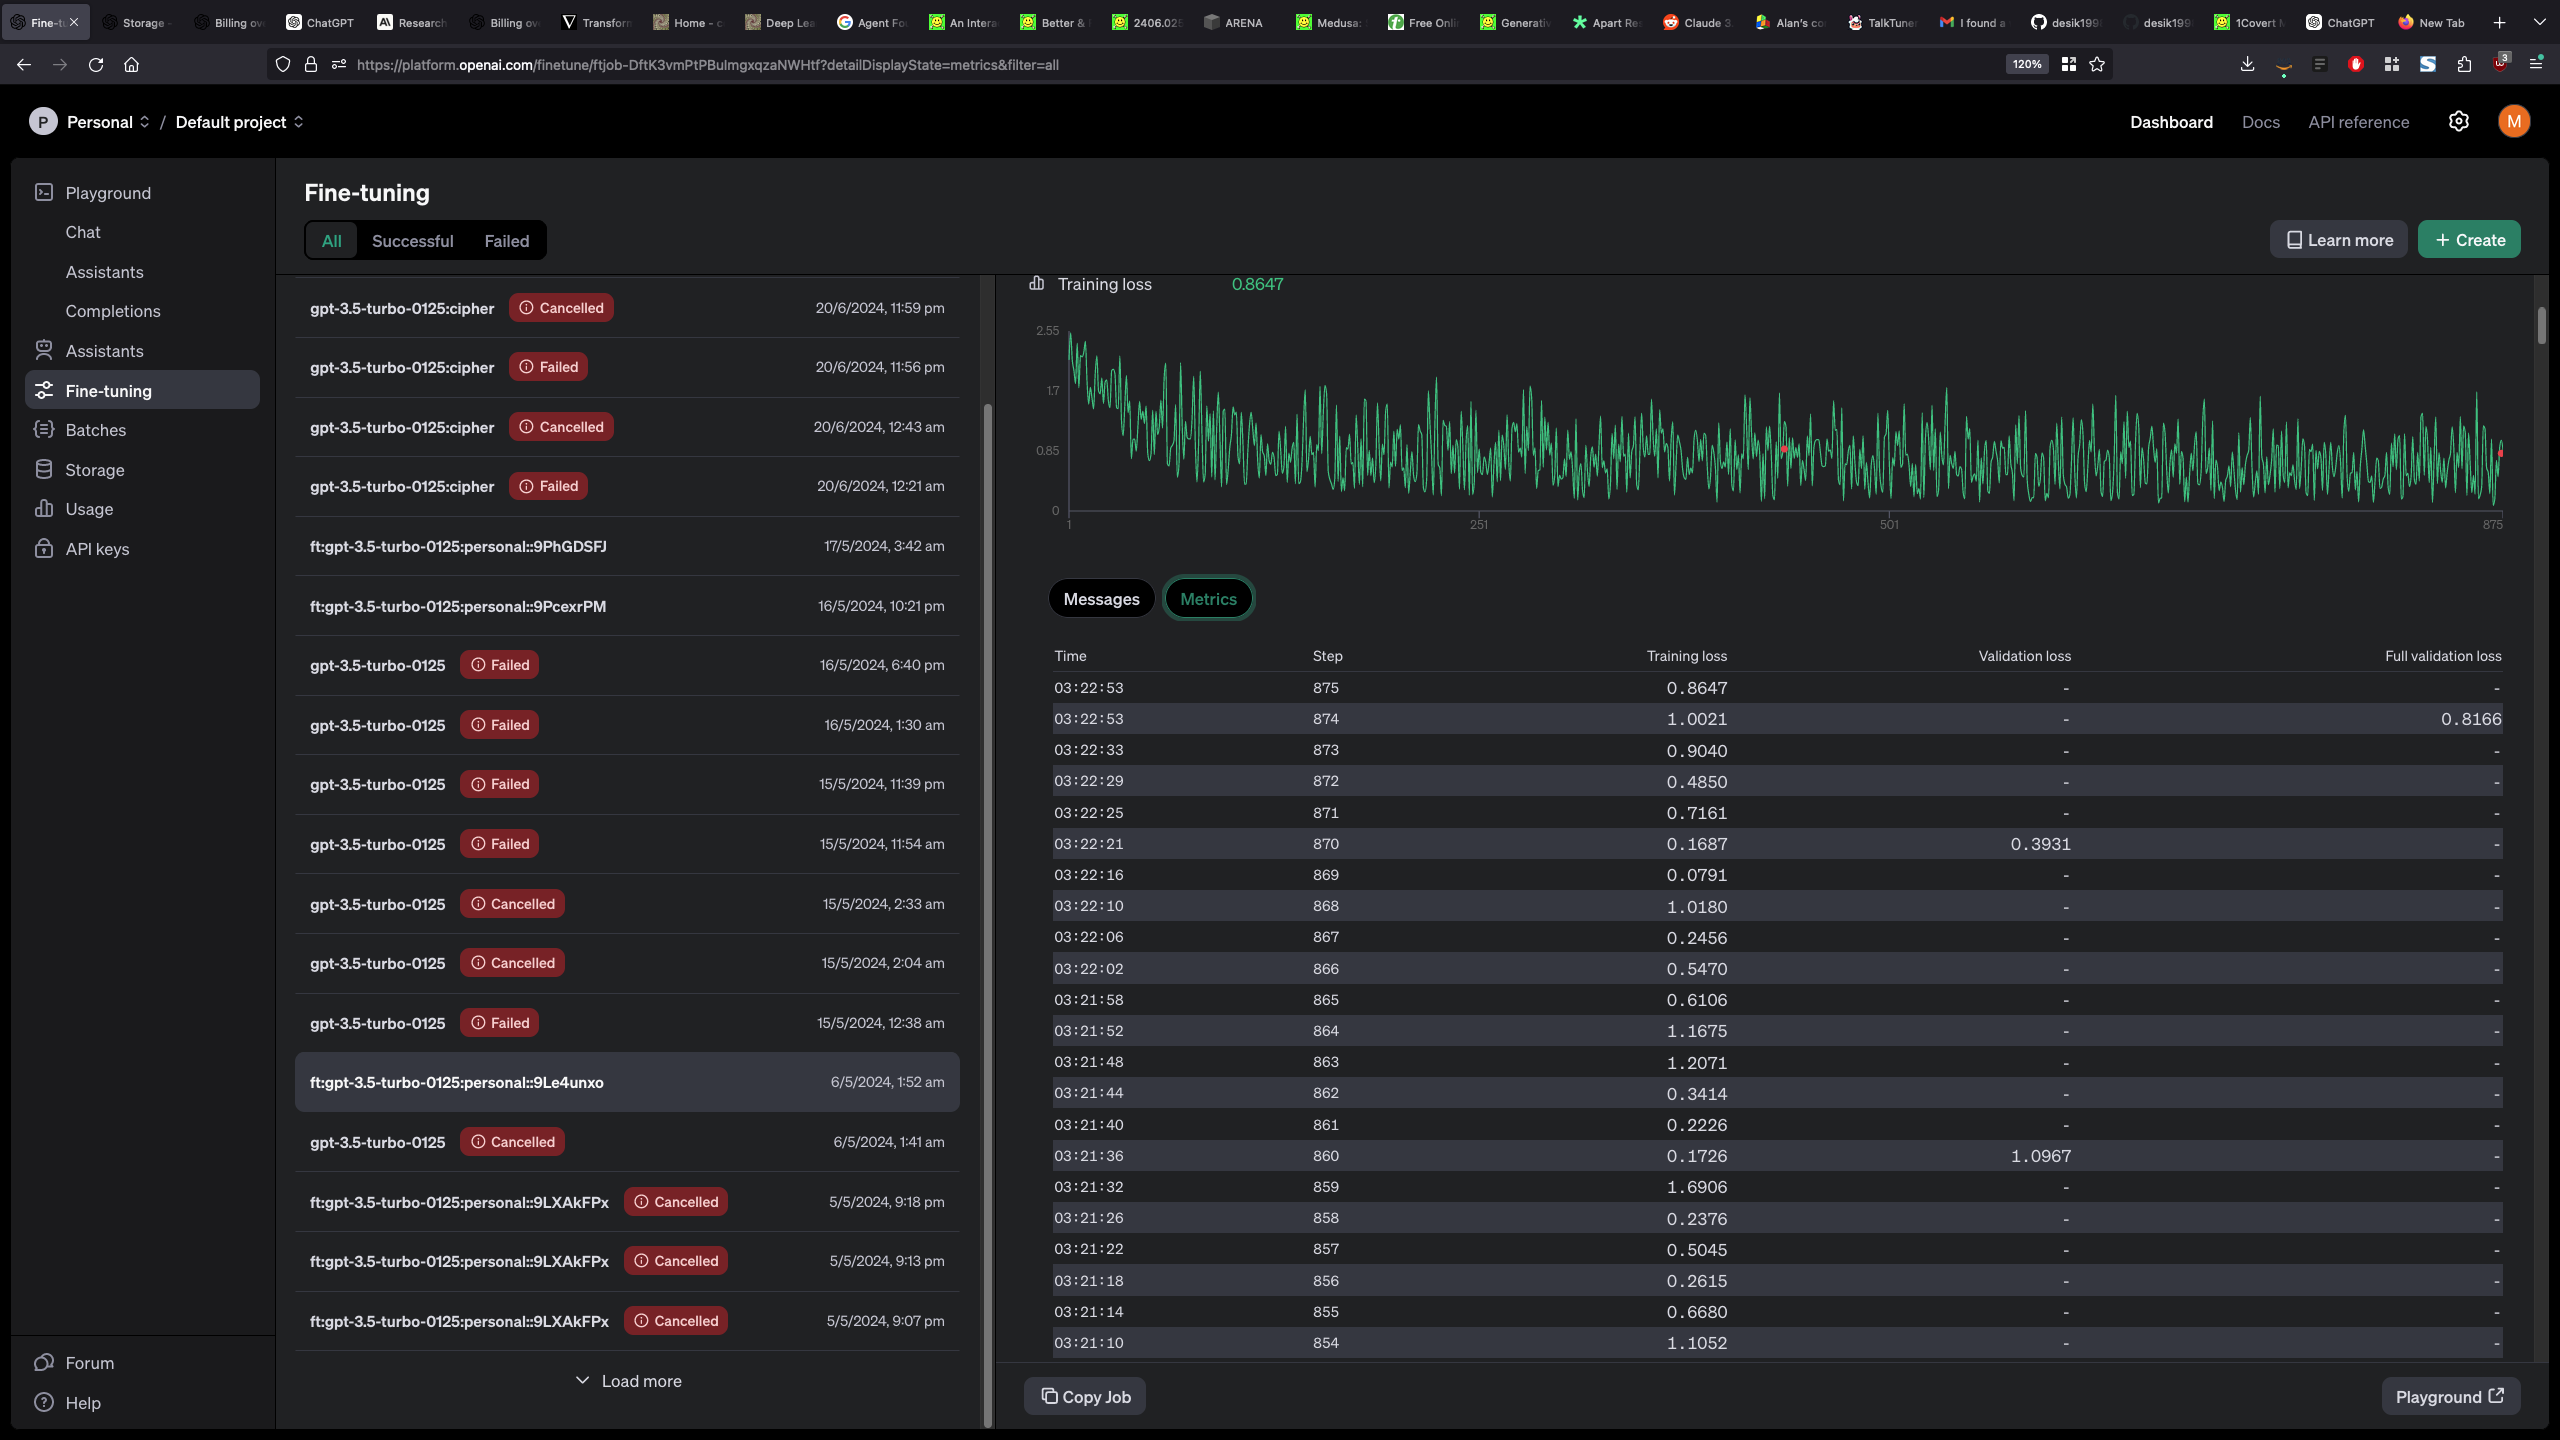This screenshot has height=1440, width=2560.
Task: Bookmark page with star icon
Action: coord(2097,64)
